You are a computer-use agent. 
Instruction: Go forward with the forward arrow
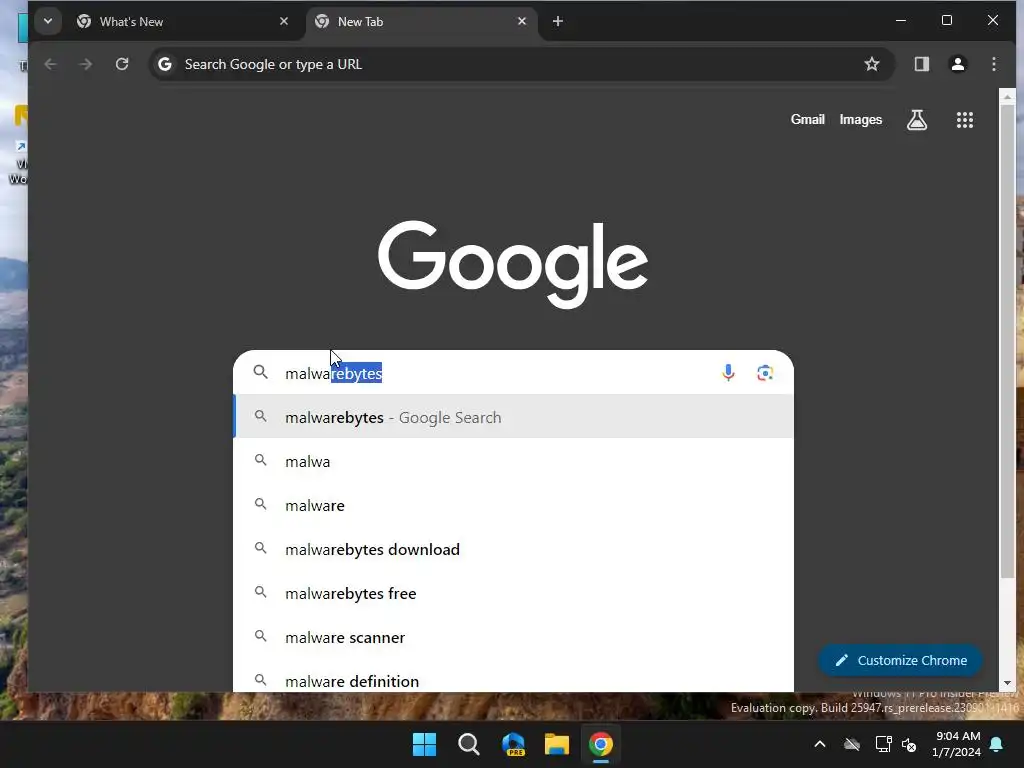coord(86,64)
